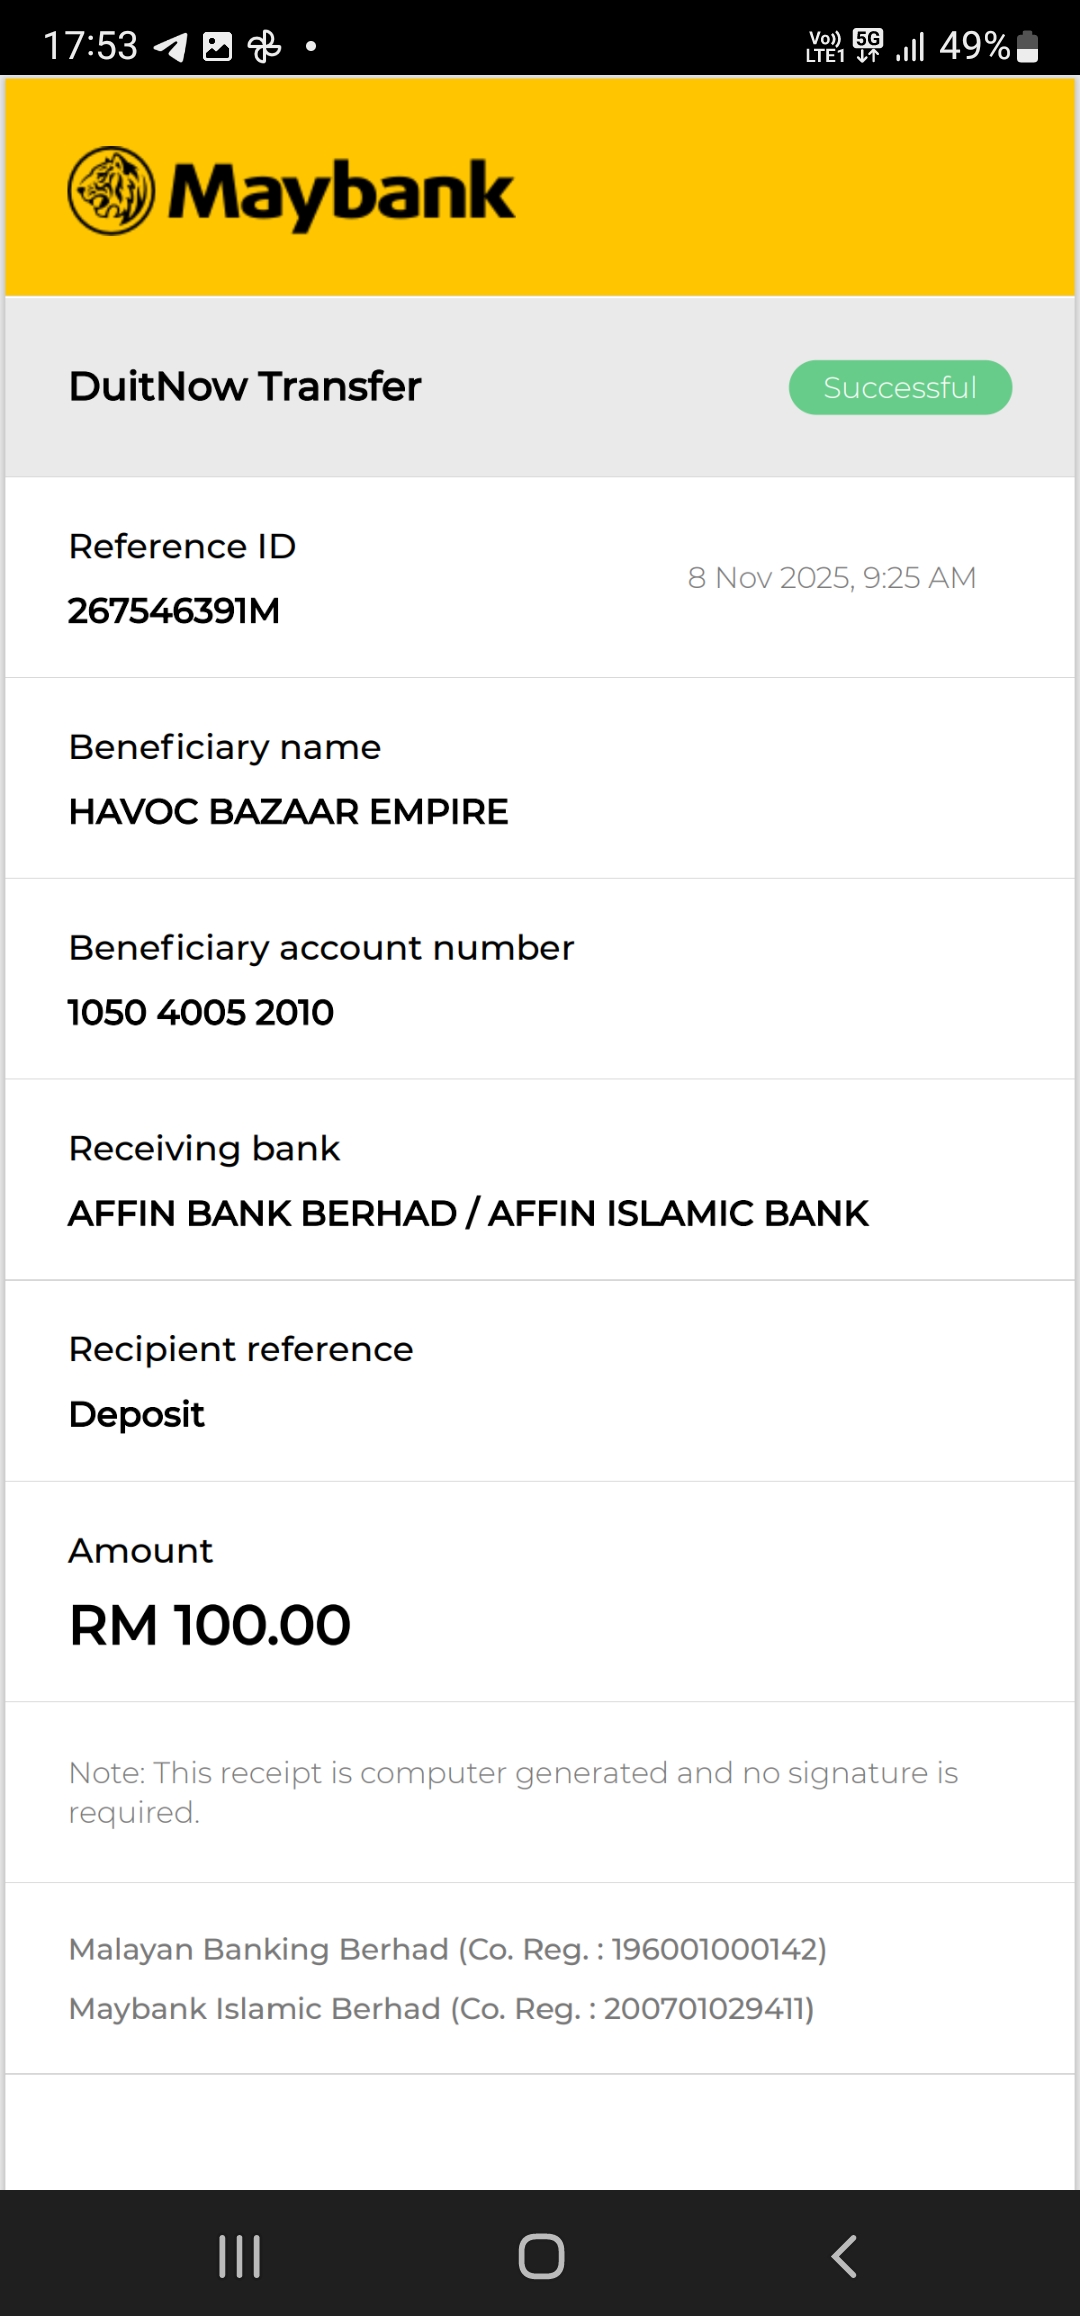Tap the VoLTE LTE1 status icon
The image size is (1080, 2316).
tap(825, 46)
